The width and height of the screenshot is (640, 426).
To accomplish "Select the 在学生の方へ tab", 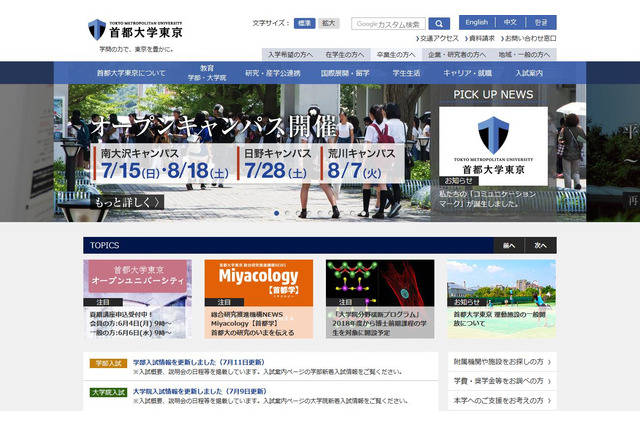I will pyautogui.click(x=344, y=54).
